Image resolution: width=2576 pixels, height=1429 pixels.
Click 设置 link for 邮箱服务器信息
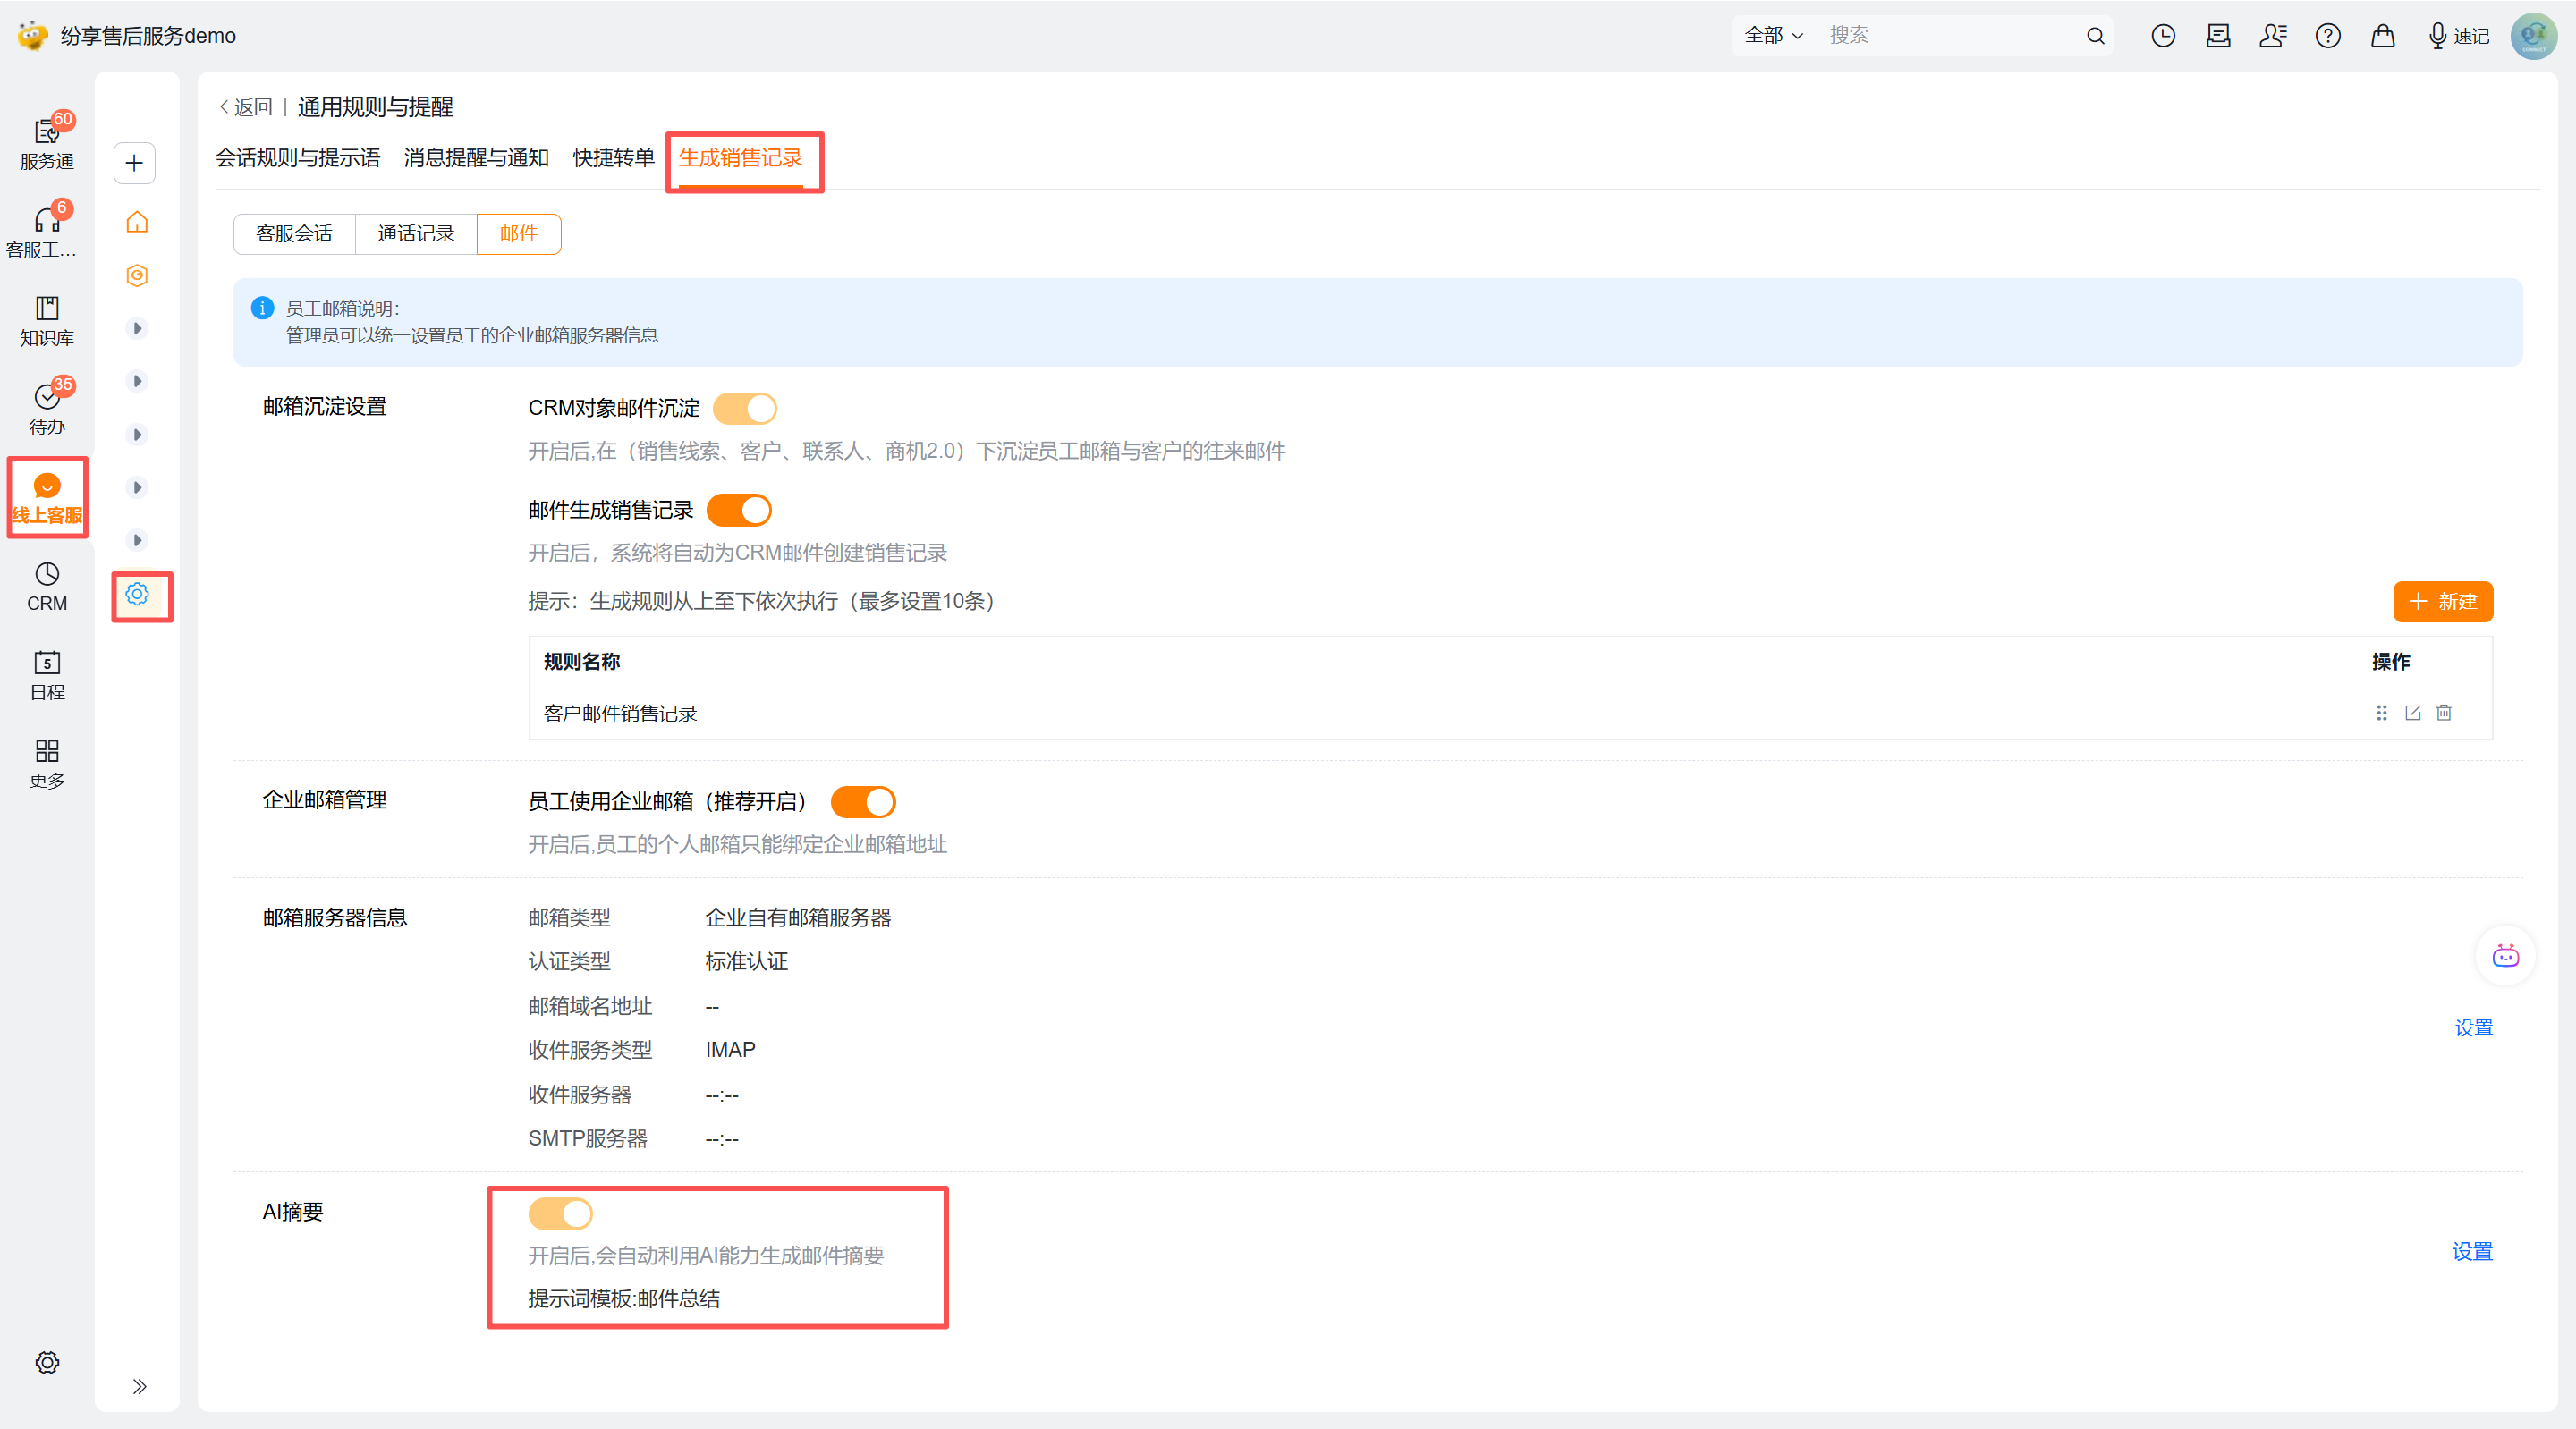tap(2473, 1027)
